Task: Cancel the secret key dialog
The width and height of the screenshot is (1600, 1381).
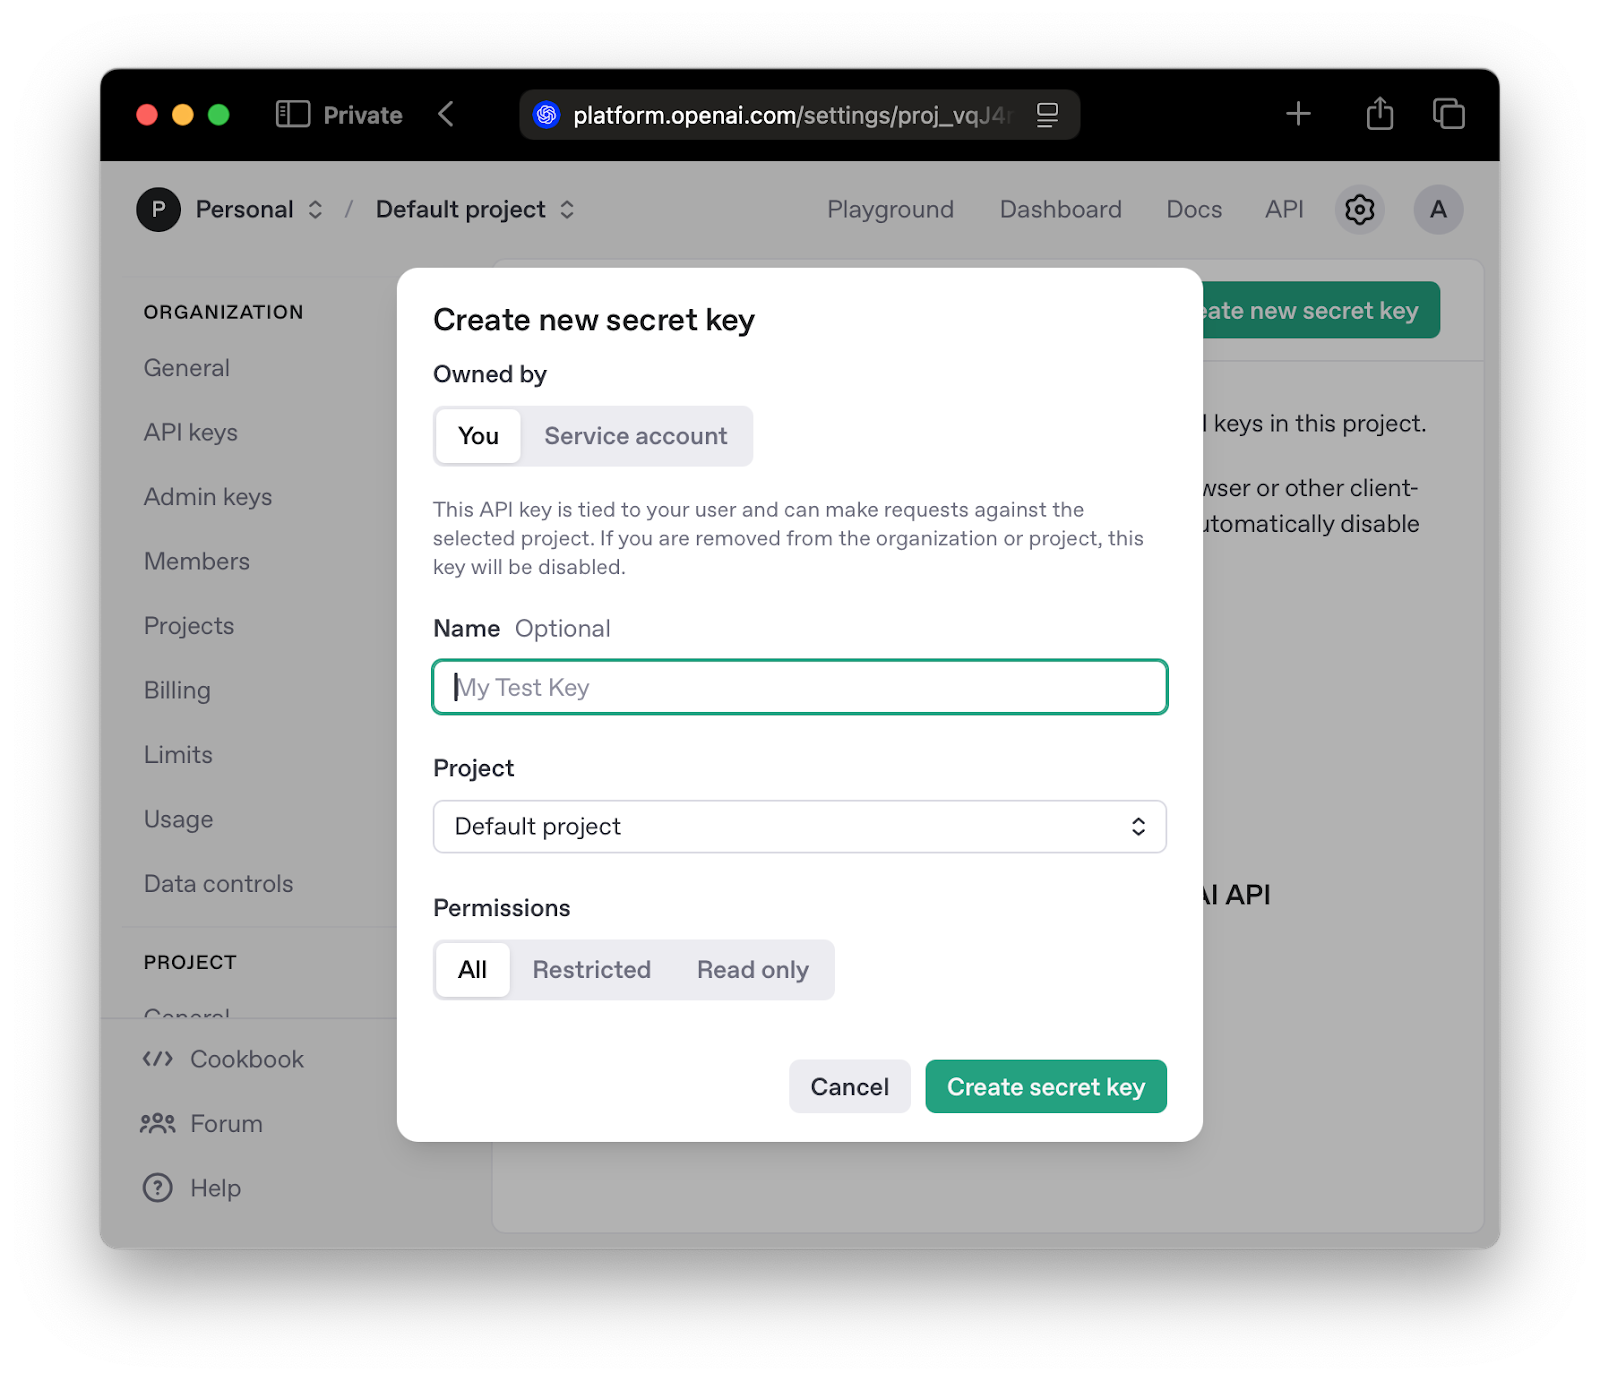Action: (850, 1087)
